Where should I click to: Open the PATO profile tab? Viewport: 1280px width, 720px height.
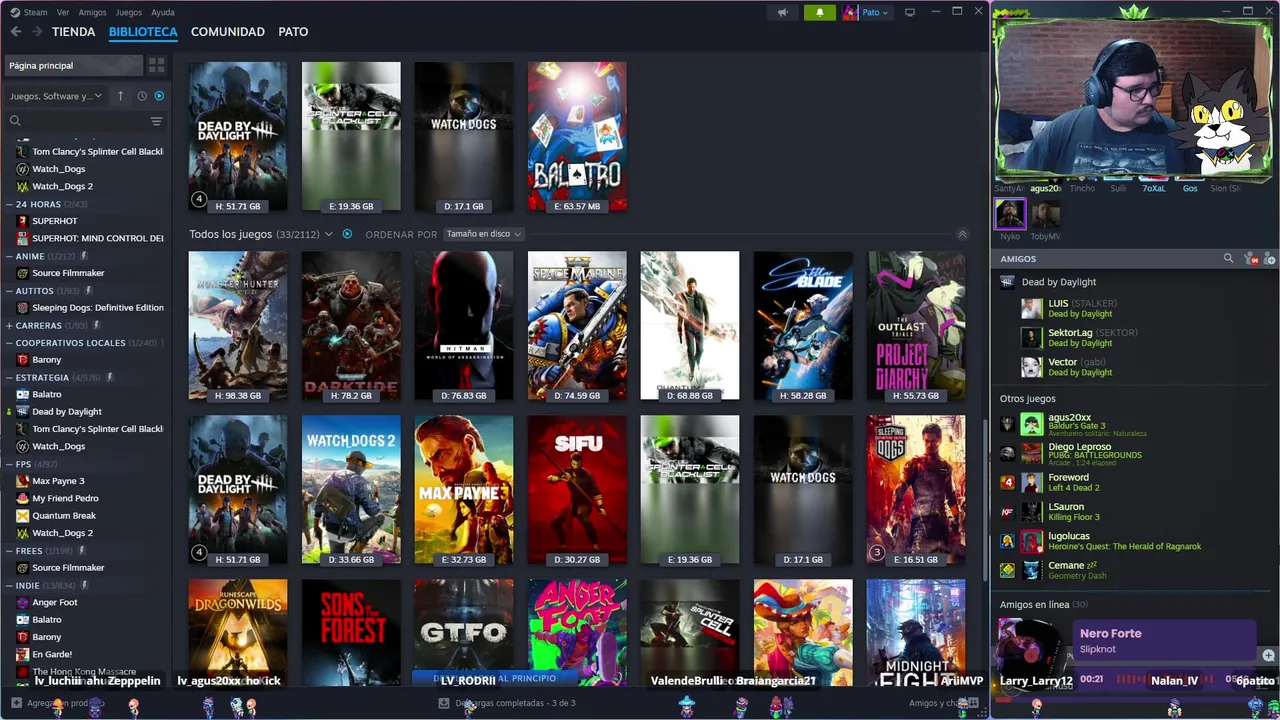[293, 32]
